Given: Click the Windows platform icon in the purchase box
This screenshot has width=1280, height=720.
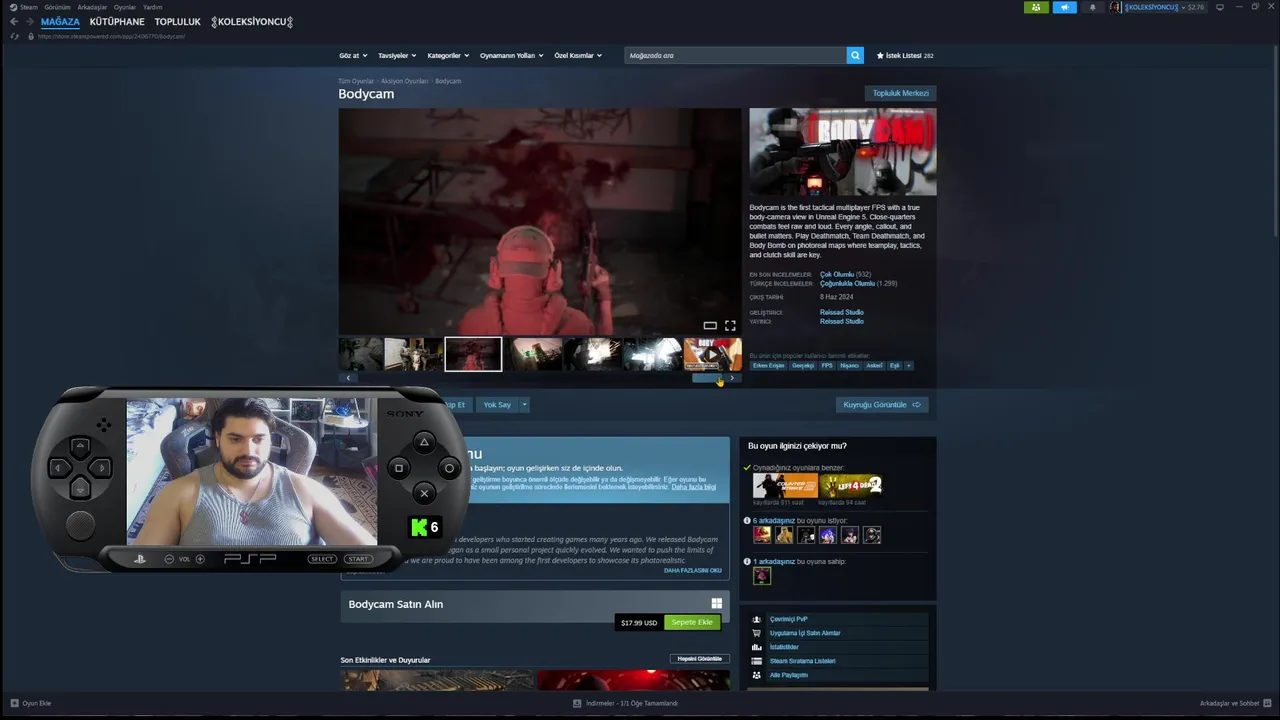Looking at the screenshot, I should click(716, 603).
